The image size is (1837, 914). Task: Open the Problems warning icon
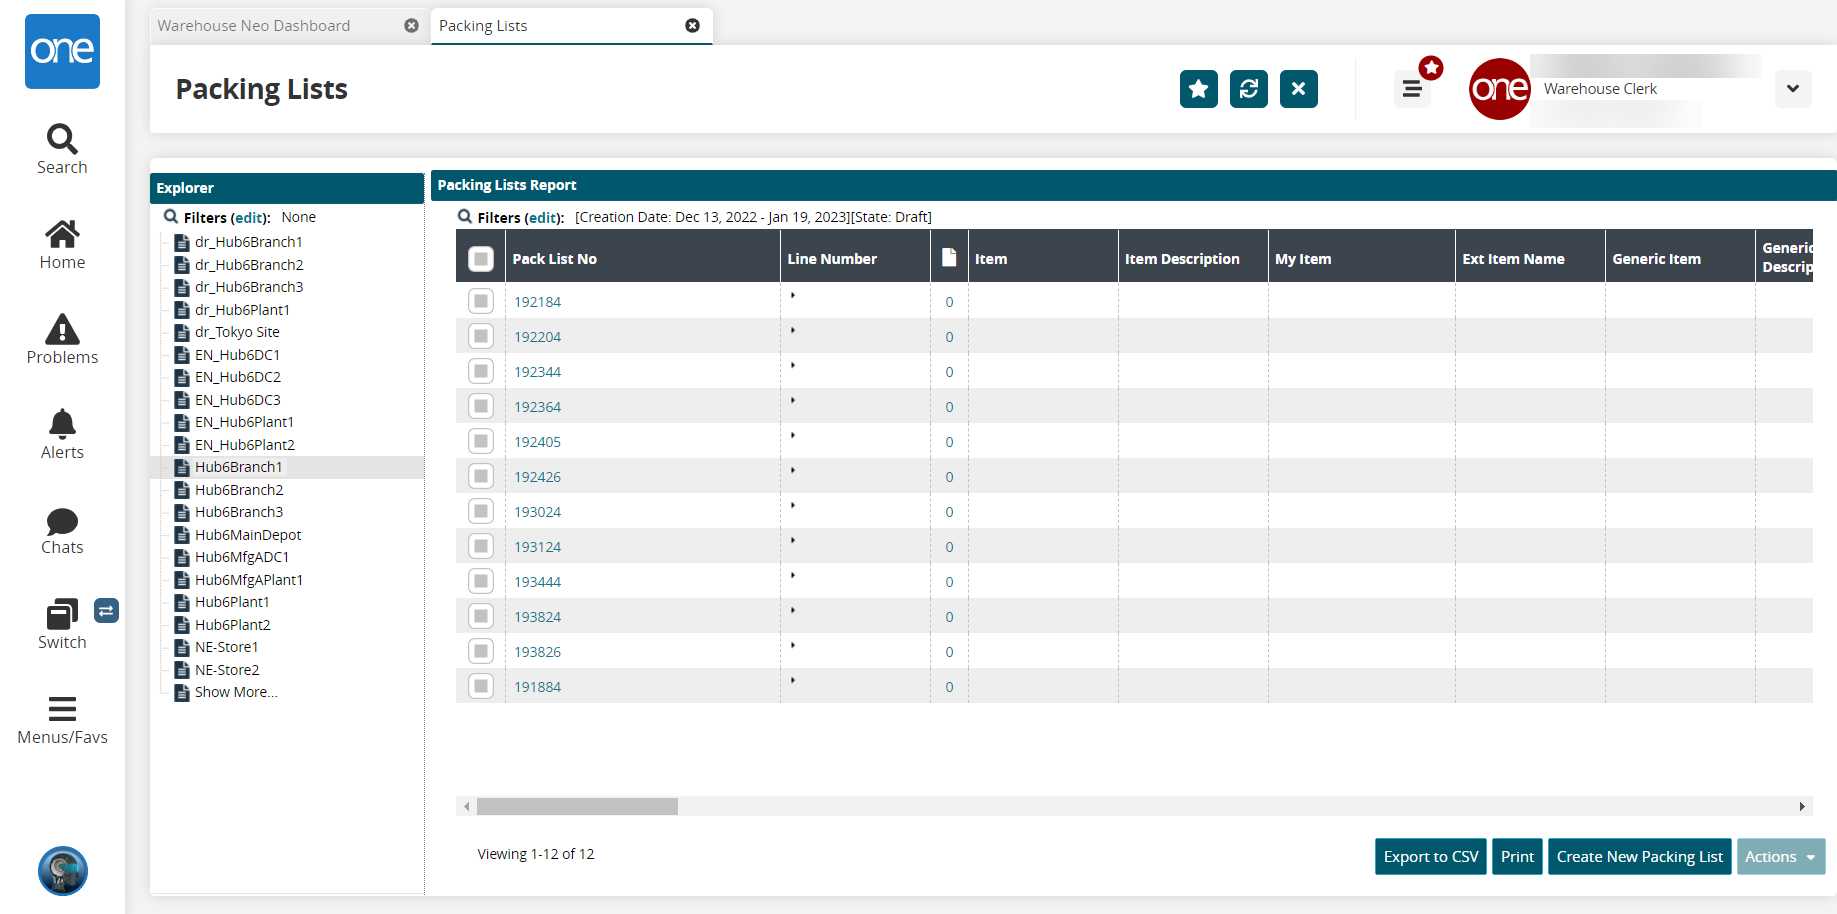[62, 330]
